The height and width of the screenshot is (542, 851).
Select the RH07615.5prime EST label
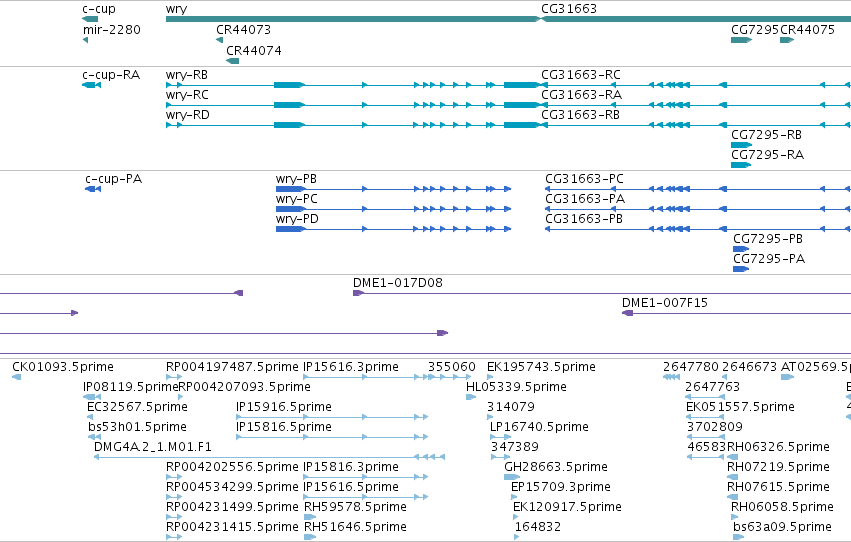(x=778, y=487)
